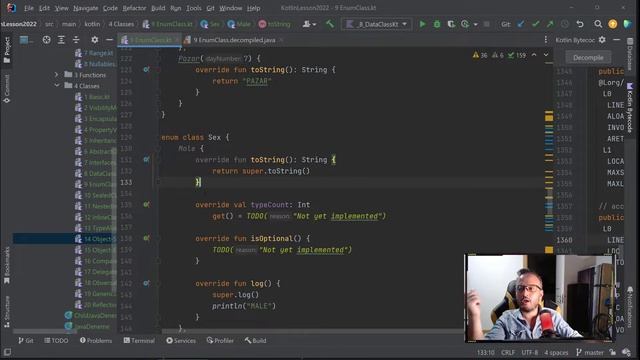Change the 4 spaces indent setting

click(556, 352)
